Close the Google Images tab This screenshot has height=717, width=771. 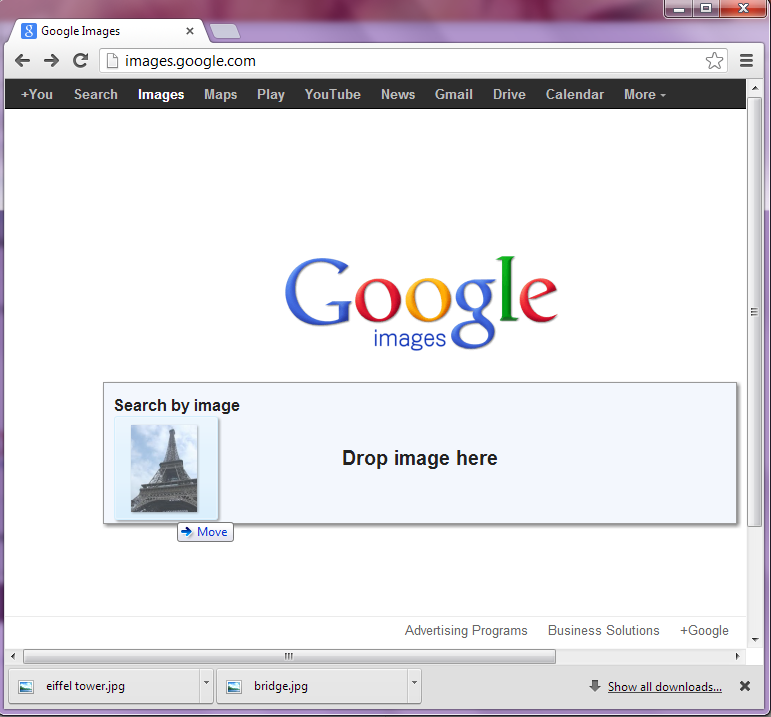point(190,31)
